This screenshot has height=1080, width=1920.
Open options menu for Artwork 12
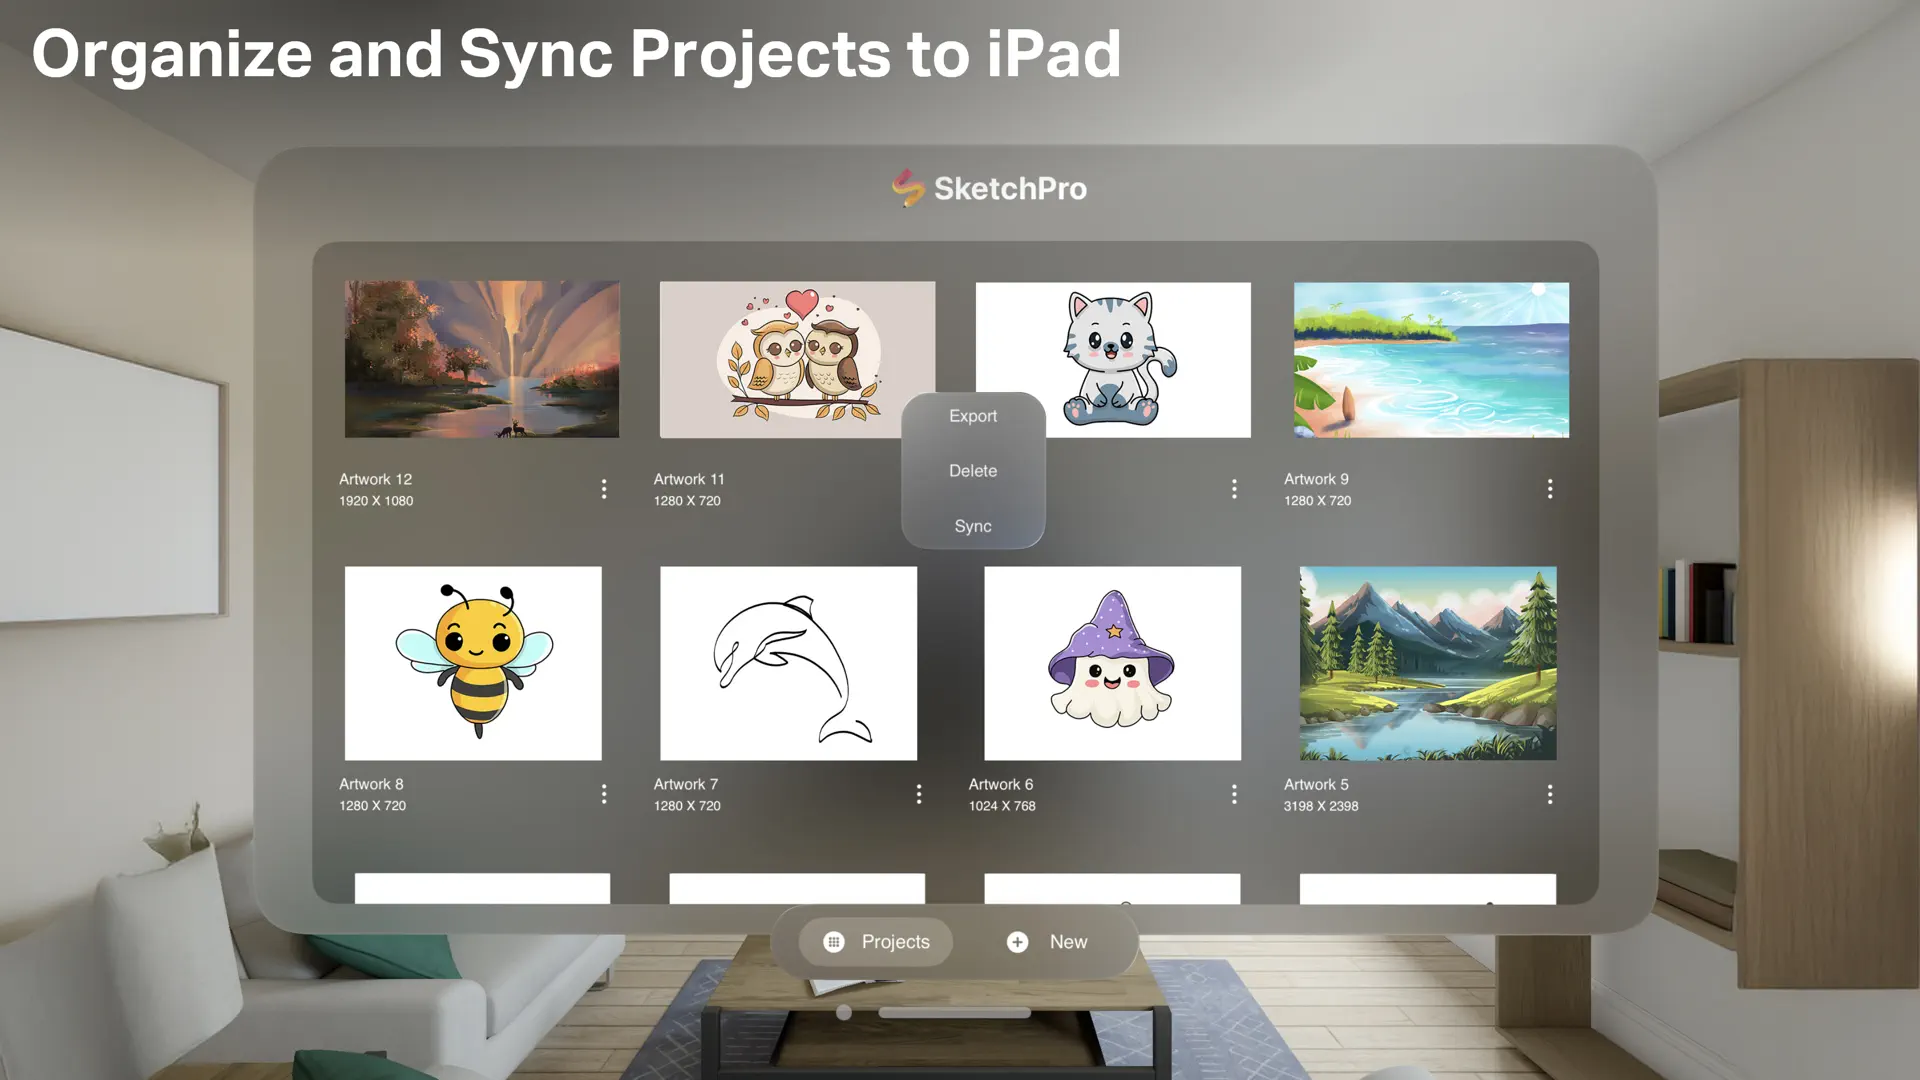pos(604,489)
